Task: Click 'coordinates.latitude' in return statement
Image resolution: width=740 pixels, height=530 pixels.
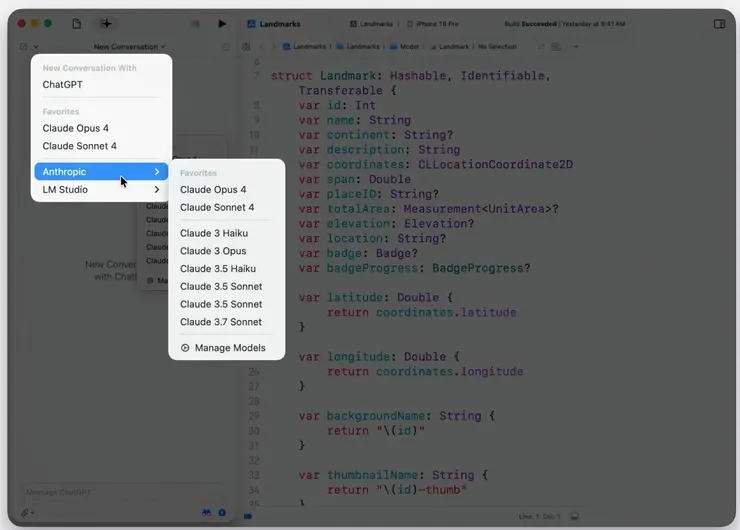Action: [x=446, y=312]
